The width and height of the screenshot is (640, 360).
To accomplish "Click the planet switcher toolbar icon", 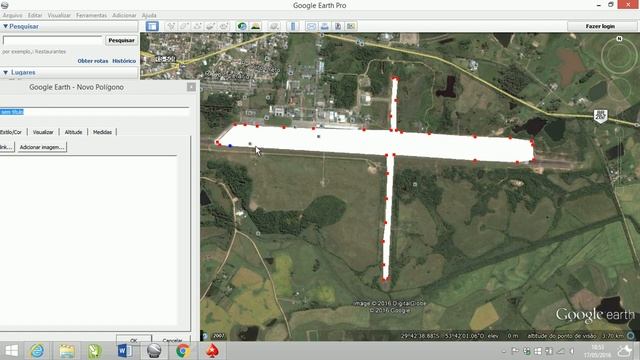I will pyautogui.click(x=274, y=26).
